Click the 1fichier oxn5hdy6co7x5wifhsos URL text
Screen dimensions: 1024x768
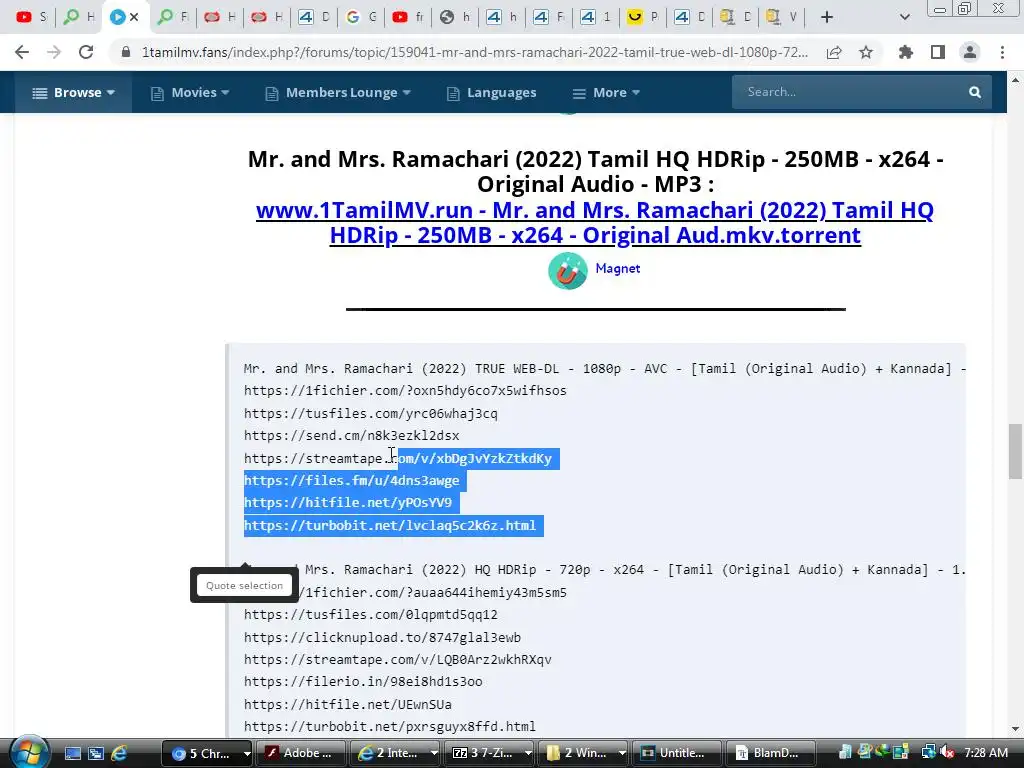tap(405, 391)
